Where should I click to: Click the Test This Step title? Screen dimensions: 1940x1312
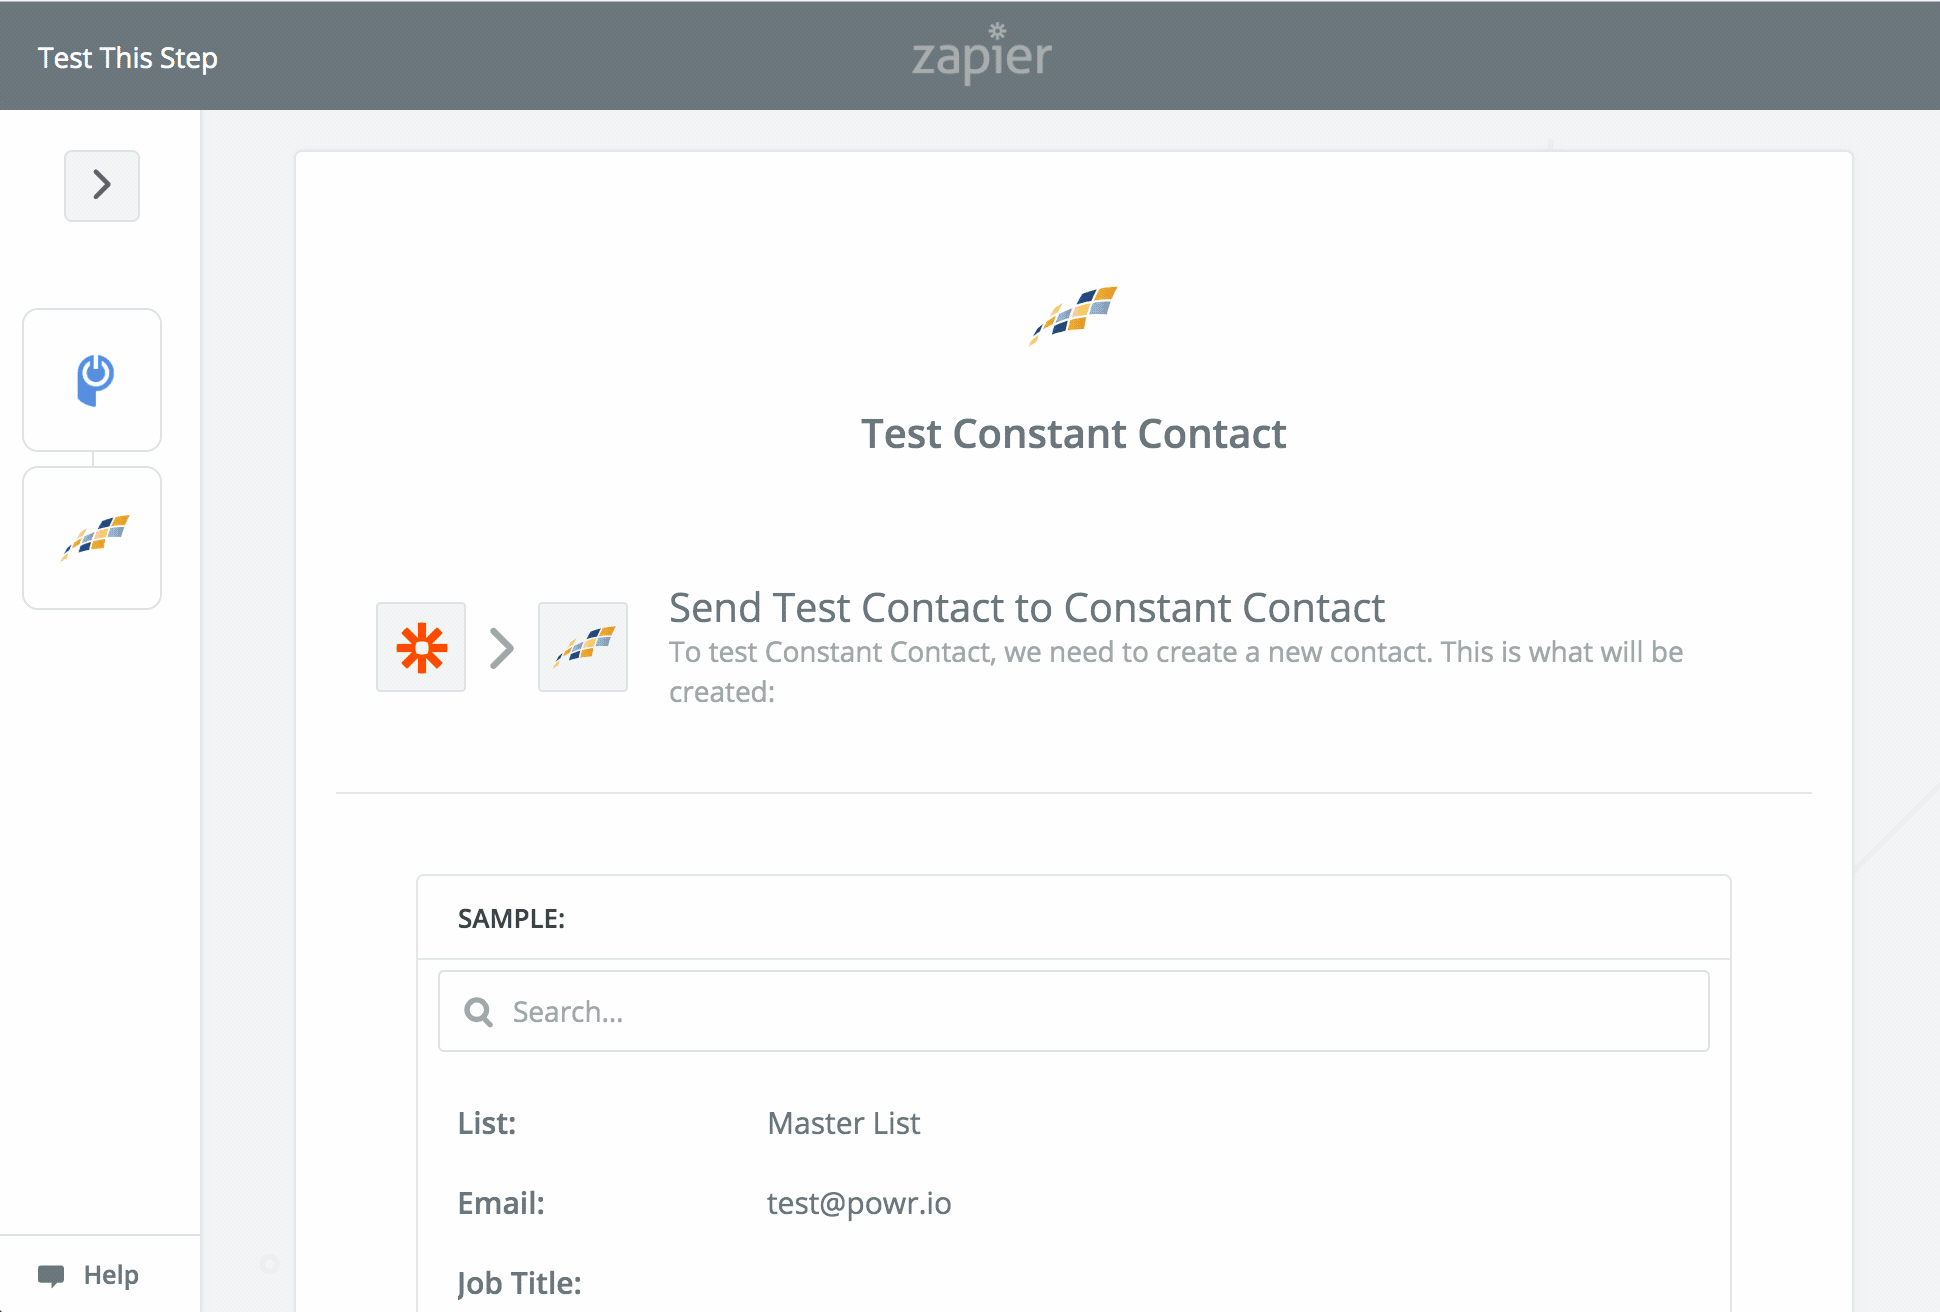[x=128, y=58]
